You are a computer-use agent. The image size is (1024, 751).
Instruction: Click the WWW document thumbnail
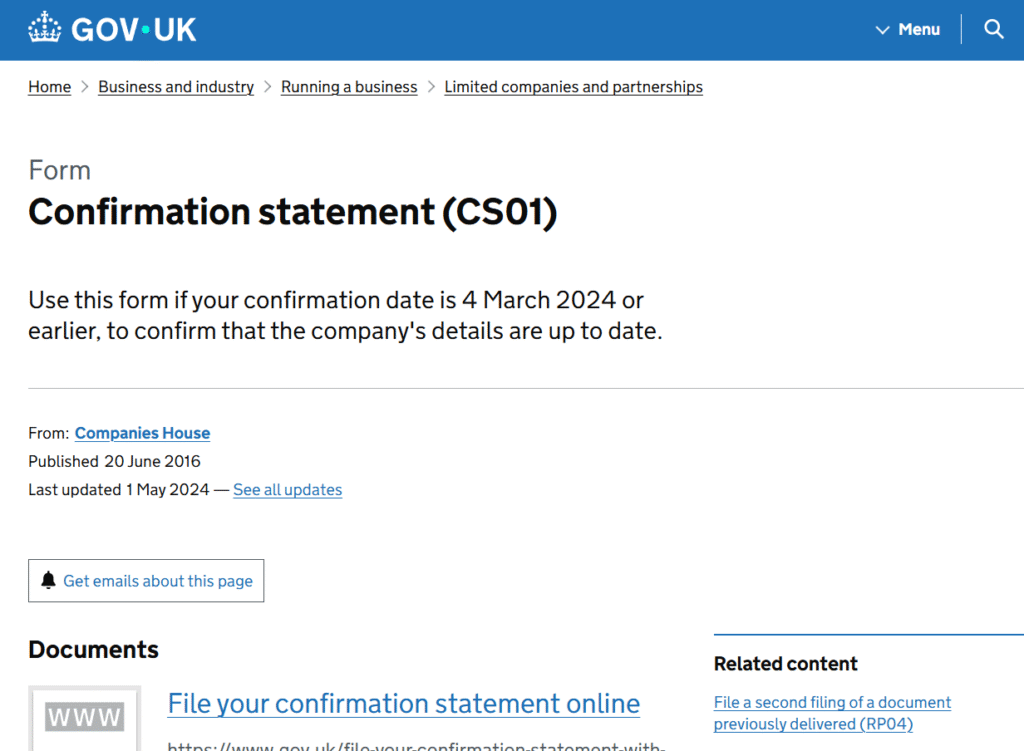coord(85,717)
